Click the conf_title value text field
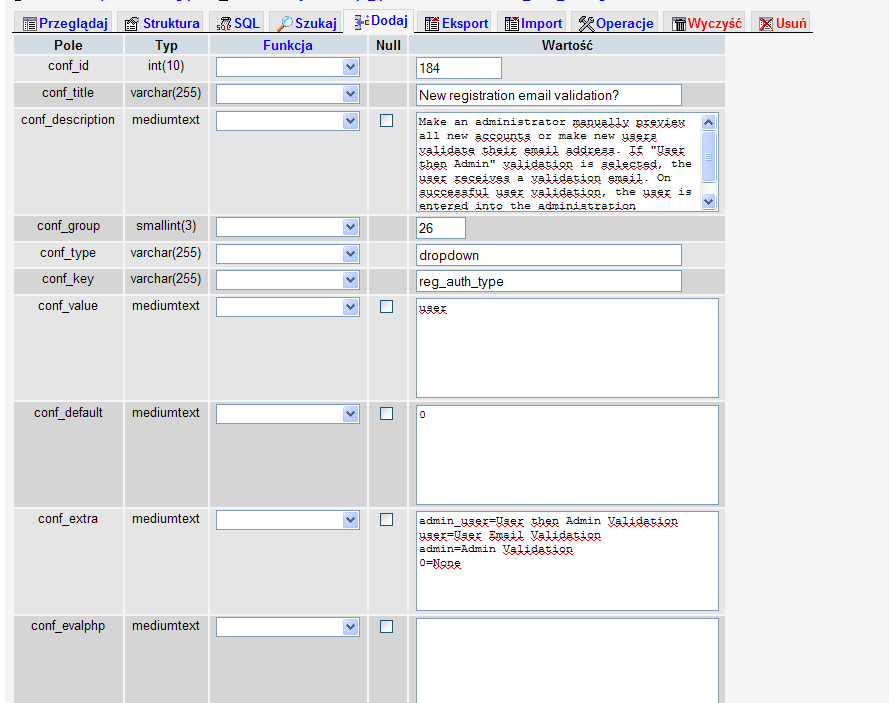Viewport: 889px width, 703px height. click(x=549, y=94)
